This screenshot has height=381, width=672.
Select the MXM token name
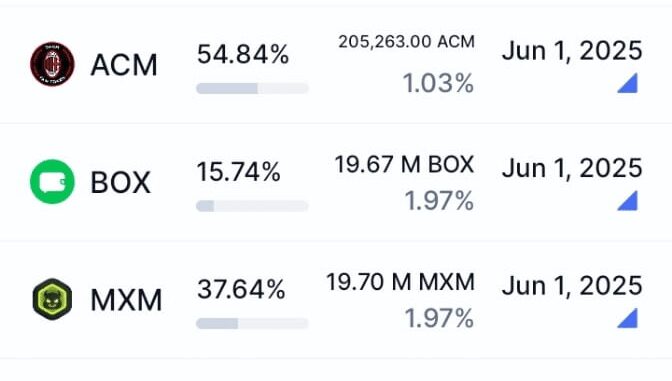[126, 300]
